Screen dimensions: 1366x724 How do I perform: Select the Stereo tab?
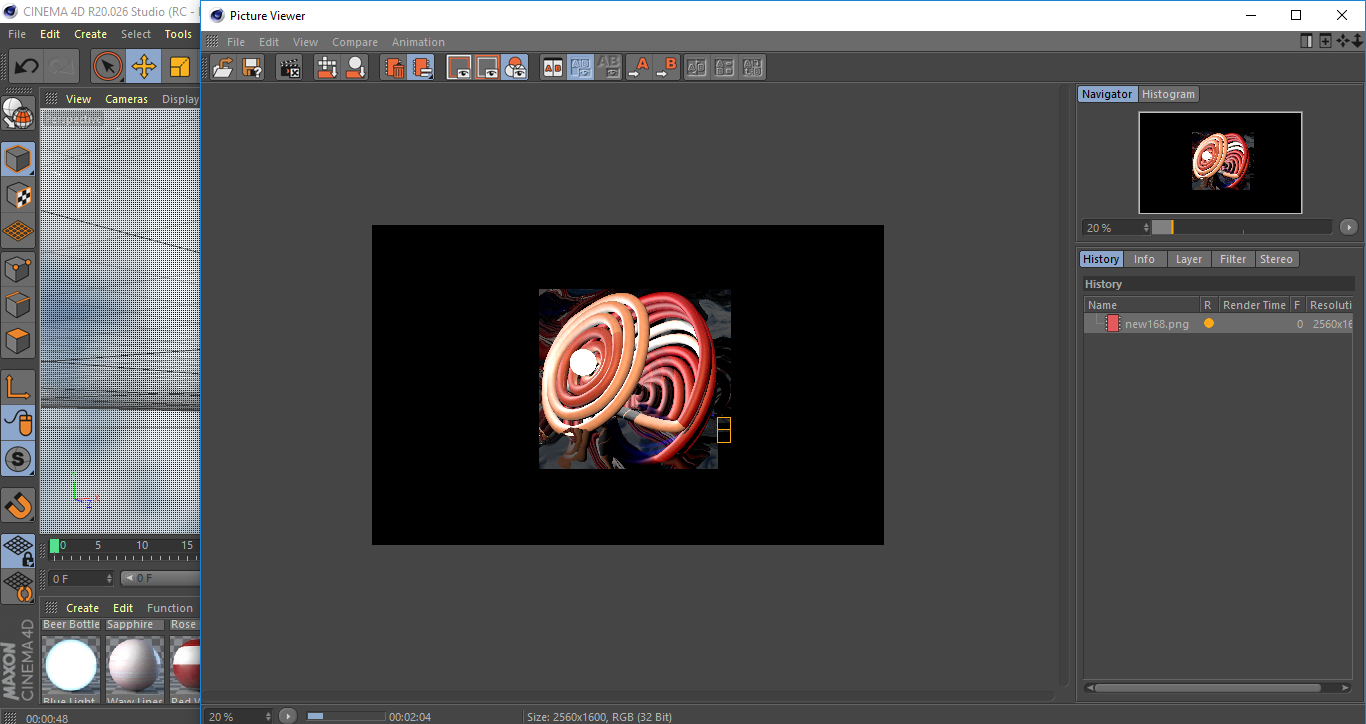1276,259
